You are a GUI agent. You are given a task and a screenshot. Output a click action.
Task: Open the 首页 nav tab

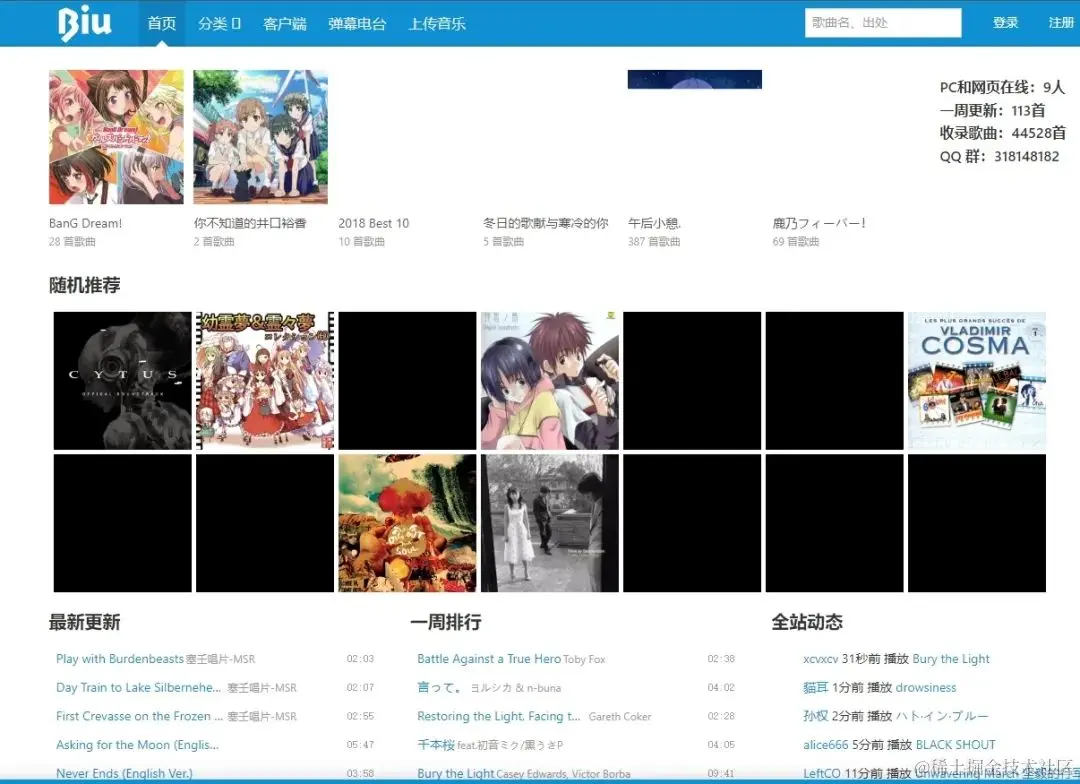(x=162, y=23)
